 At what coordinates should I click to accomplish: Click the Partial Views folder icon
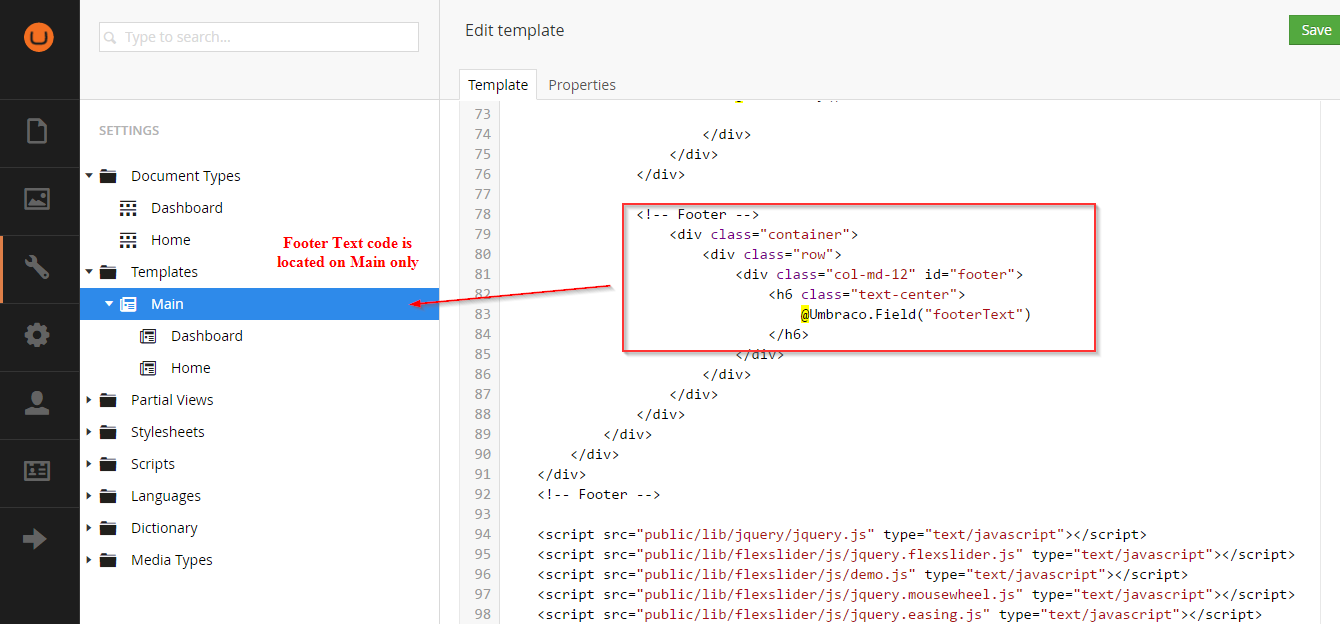108,400
